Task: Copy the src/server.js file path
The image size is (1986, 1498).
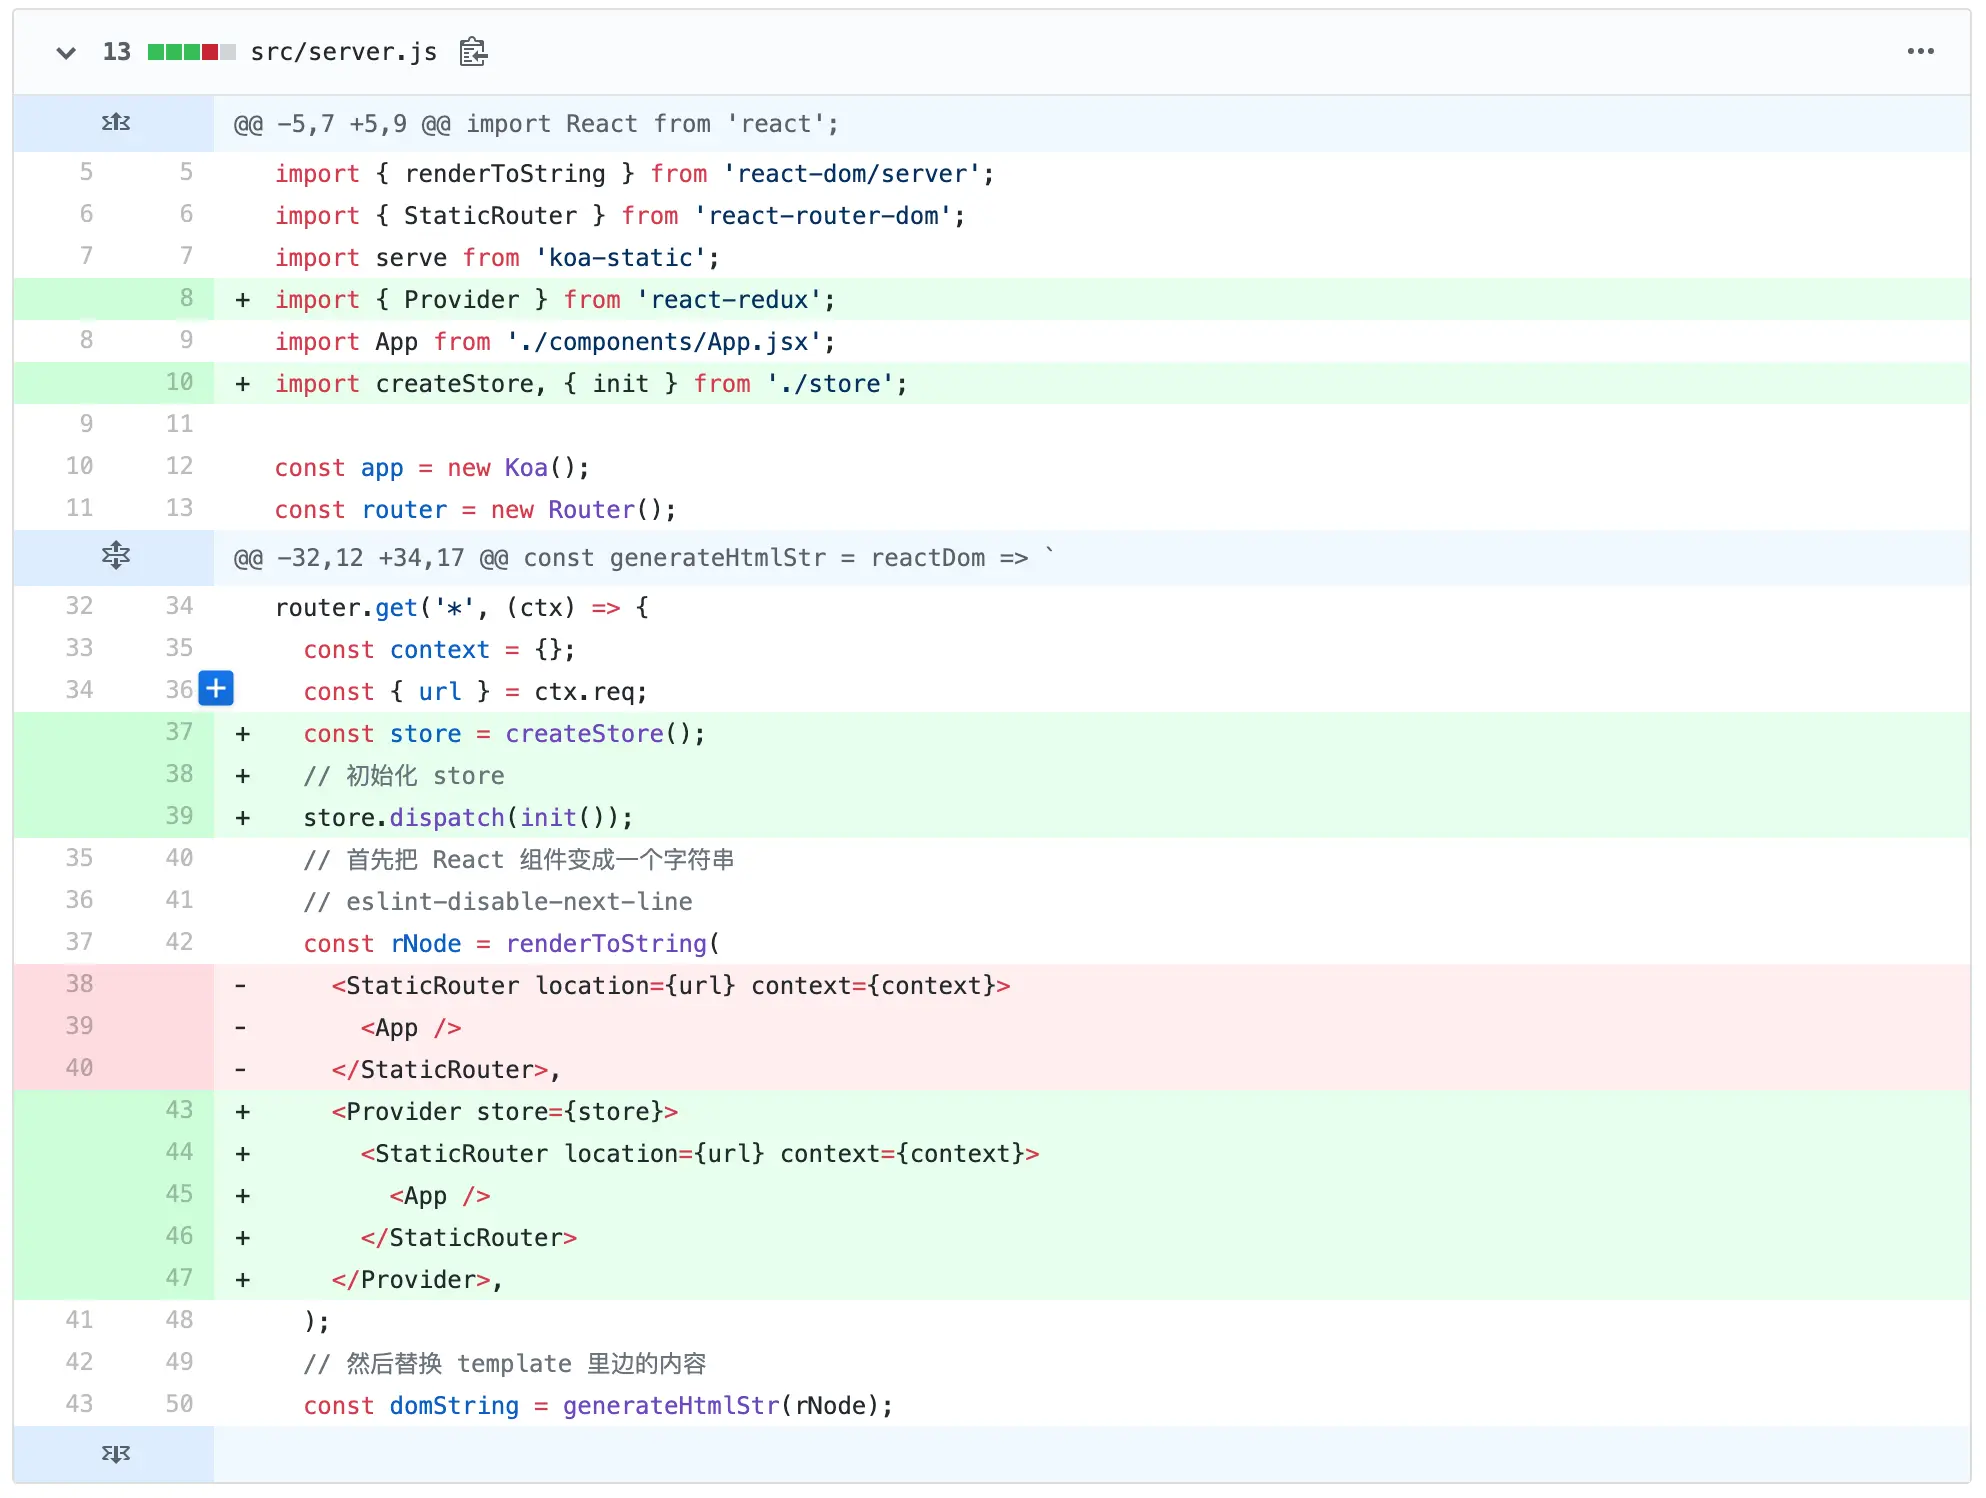Action: pos(473,52)
